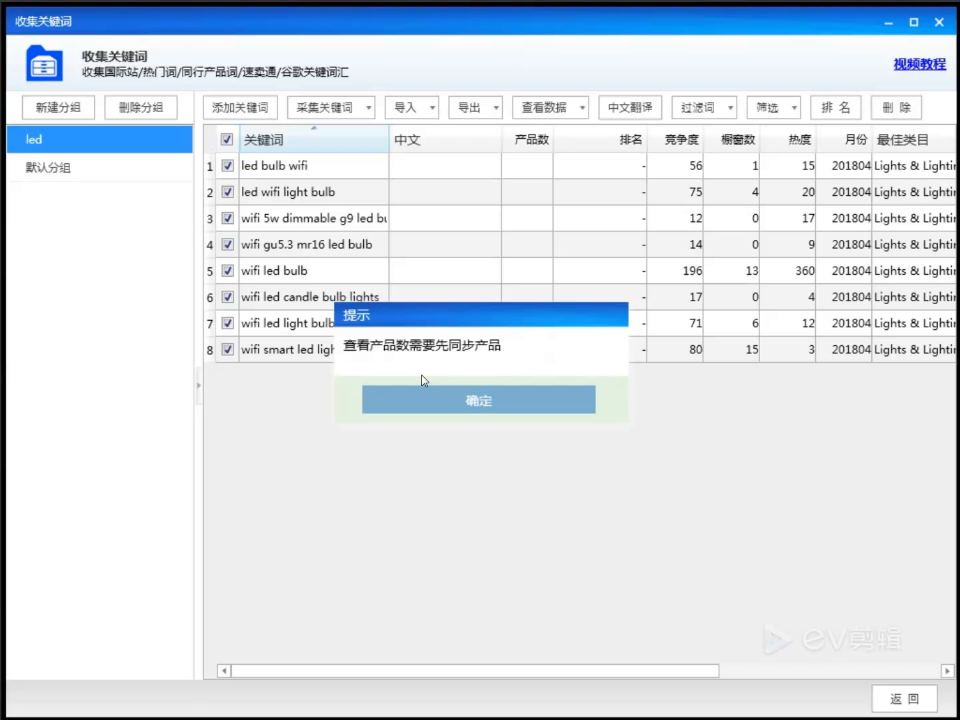Uncheck the 'wifi gu5.3 mr16 led bulb' checkbox
The width and height of the screenshot is (960, 720).
[x=227, y=245]
